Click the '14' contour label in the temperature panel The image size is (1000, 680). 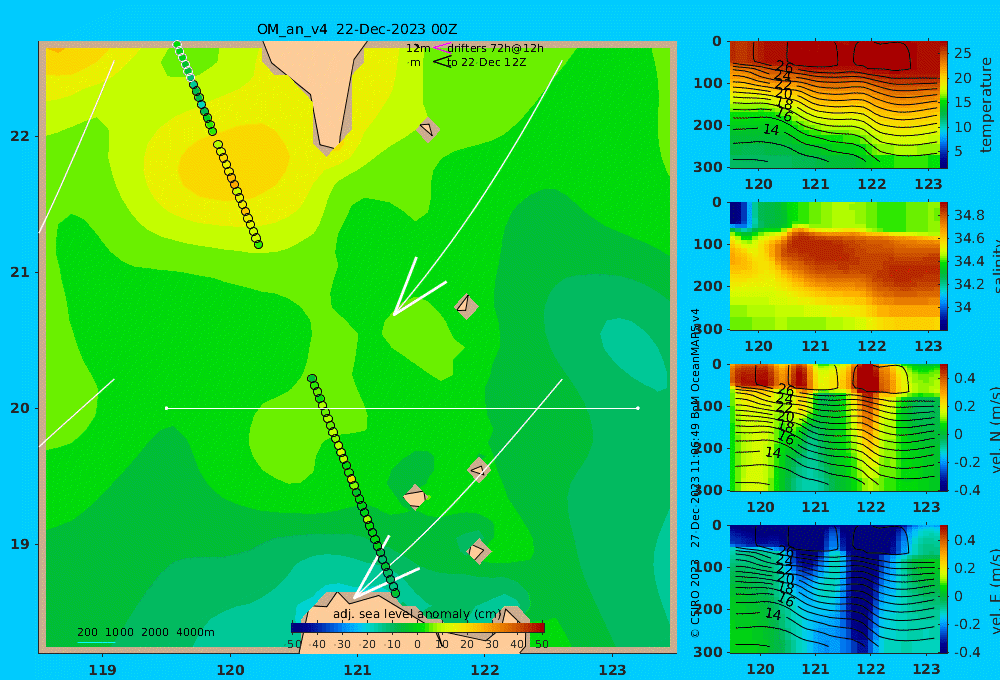click(x=771, y=129)
